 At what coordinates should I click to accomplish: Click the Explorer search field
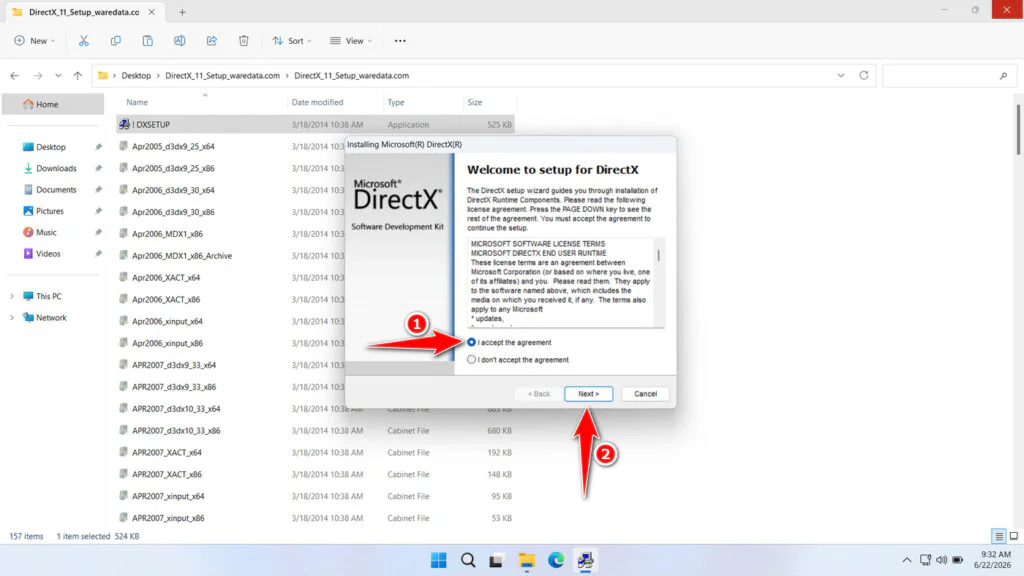(948, 76)
